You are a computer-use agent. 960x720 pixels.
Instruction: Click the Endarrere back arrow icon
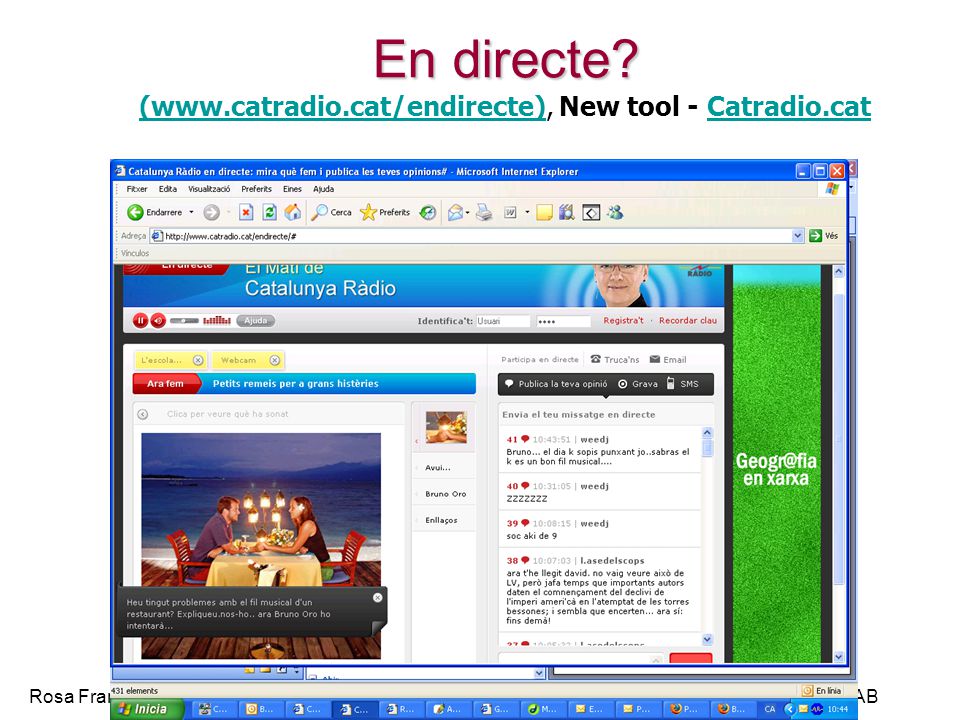pyautogui.click(x=135, y=212)
